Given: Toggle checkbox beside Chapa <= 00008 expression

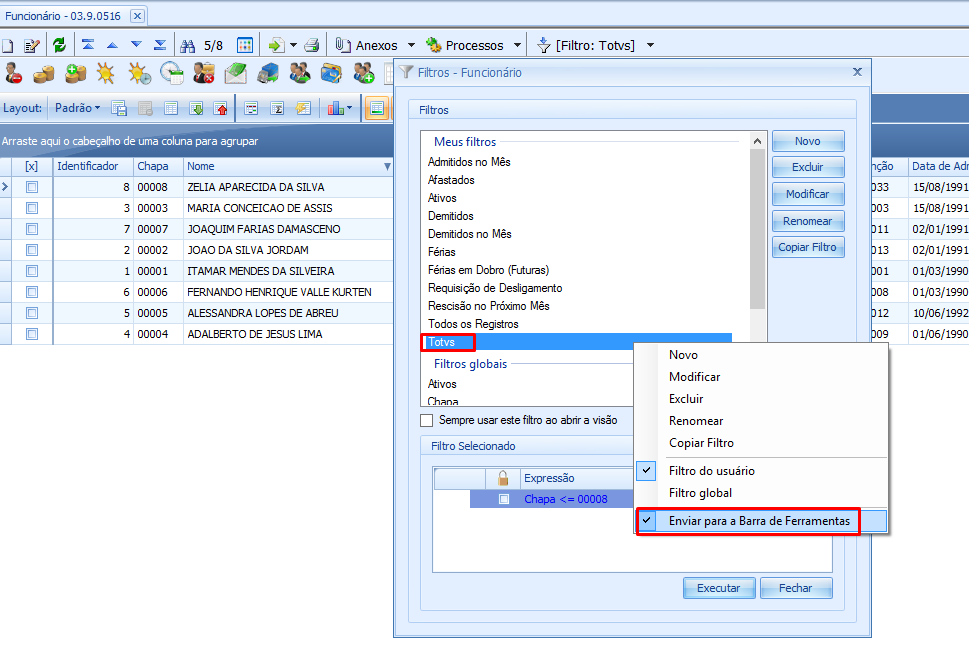Looking at the screenshot, I should [x=504, y=499].
